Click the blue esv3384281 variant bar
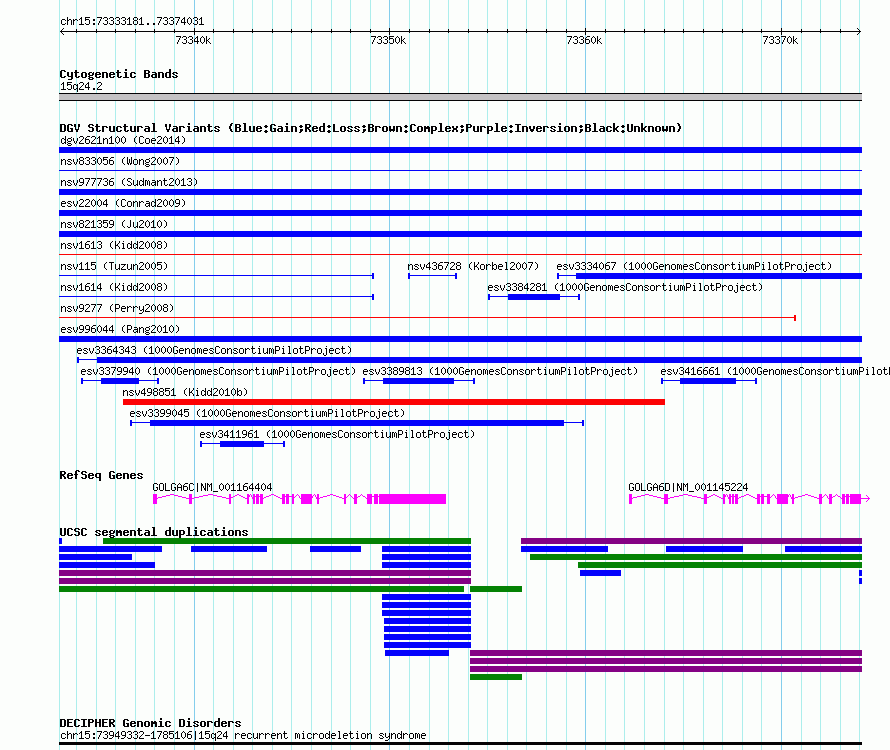This screenshot has width=890, height=750. [x=534, y=297]
